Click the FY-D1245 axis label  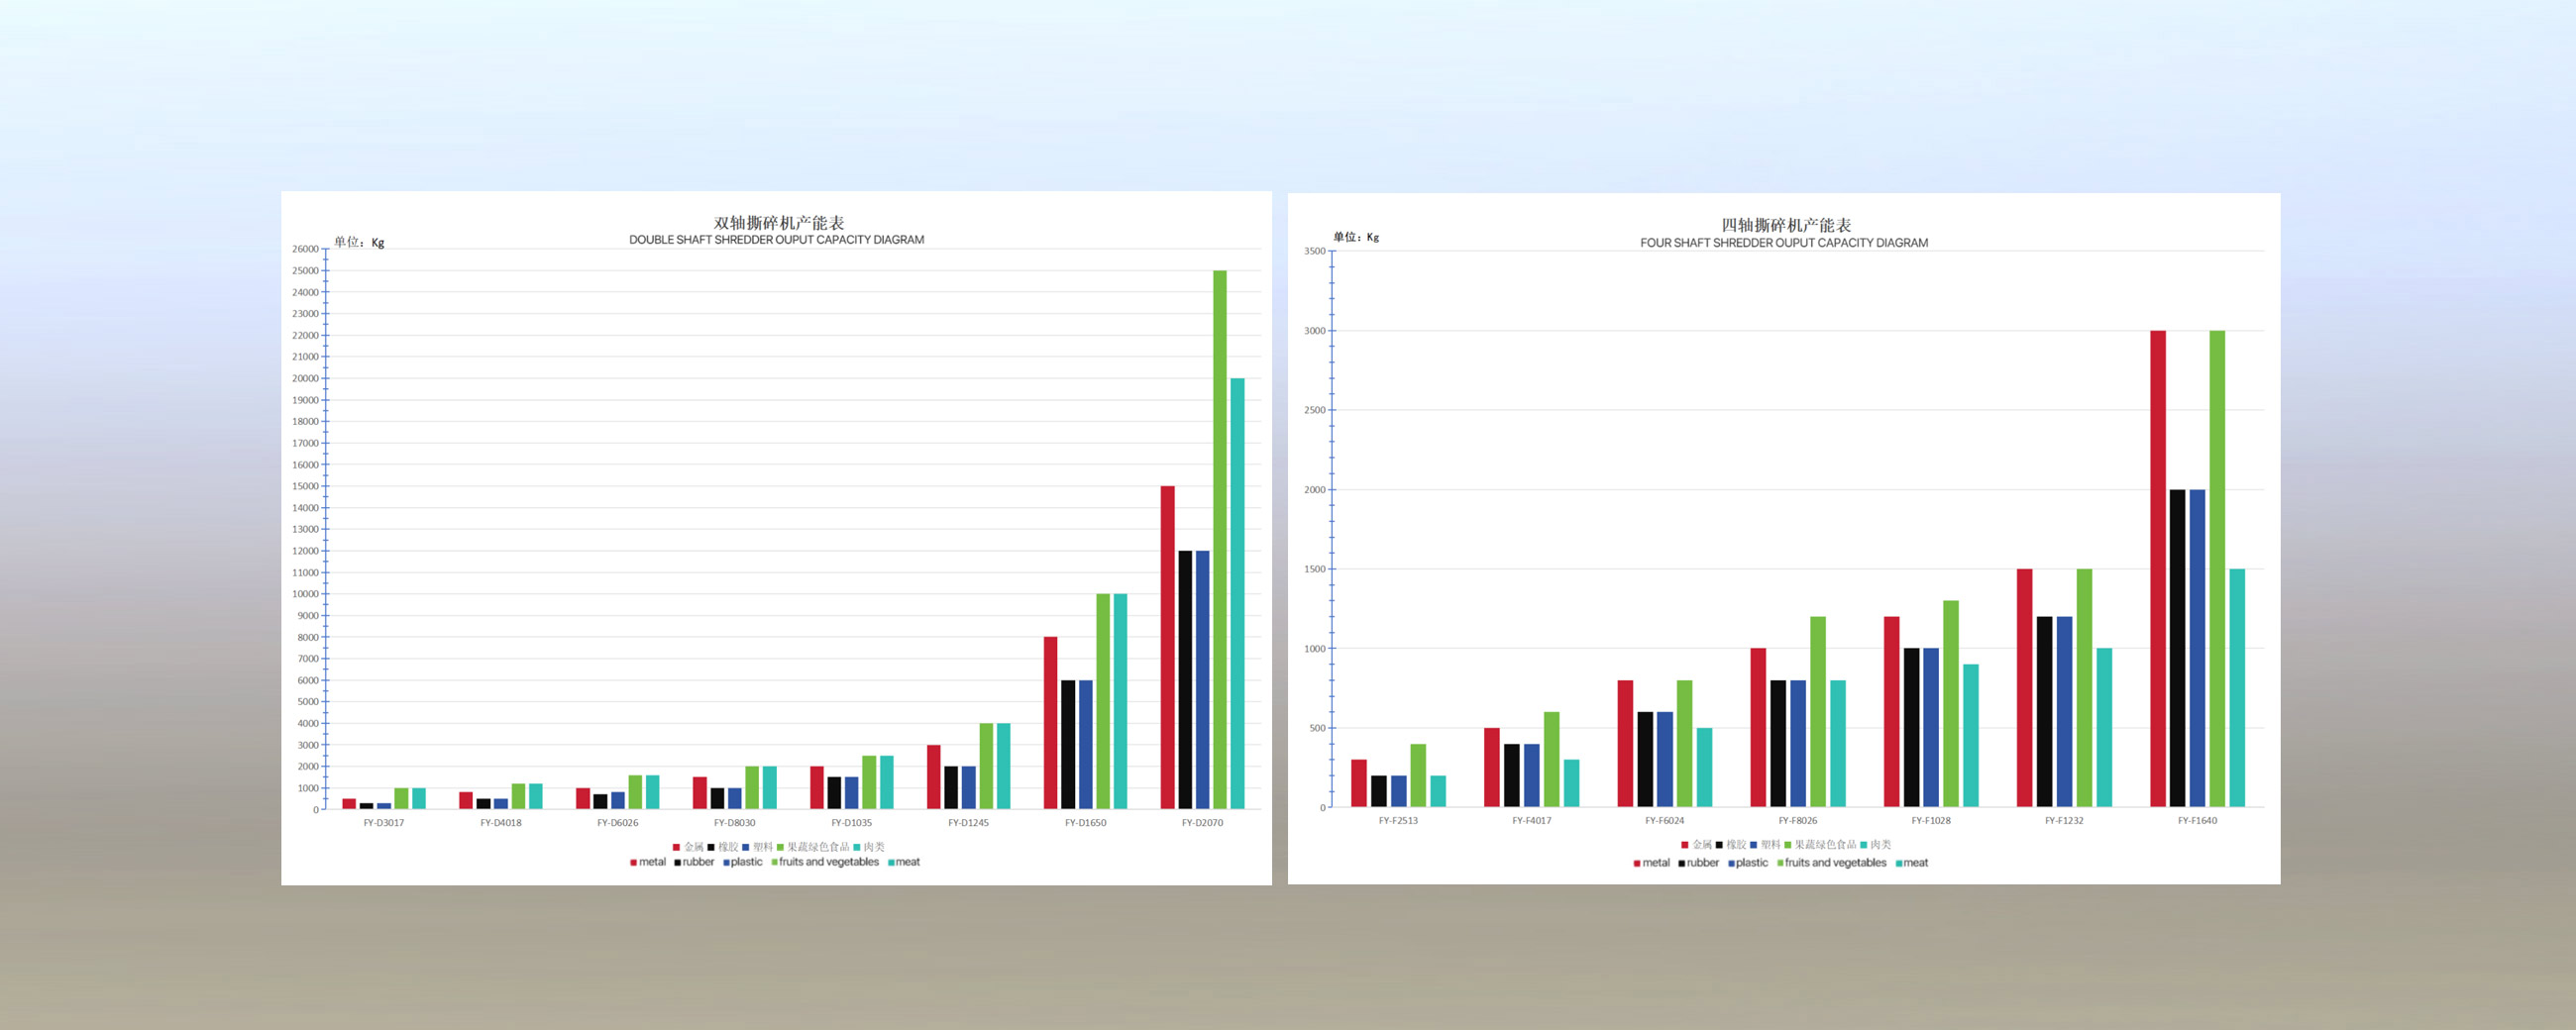(x=968, y=823)
